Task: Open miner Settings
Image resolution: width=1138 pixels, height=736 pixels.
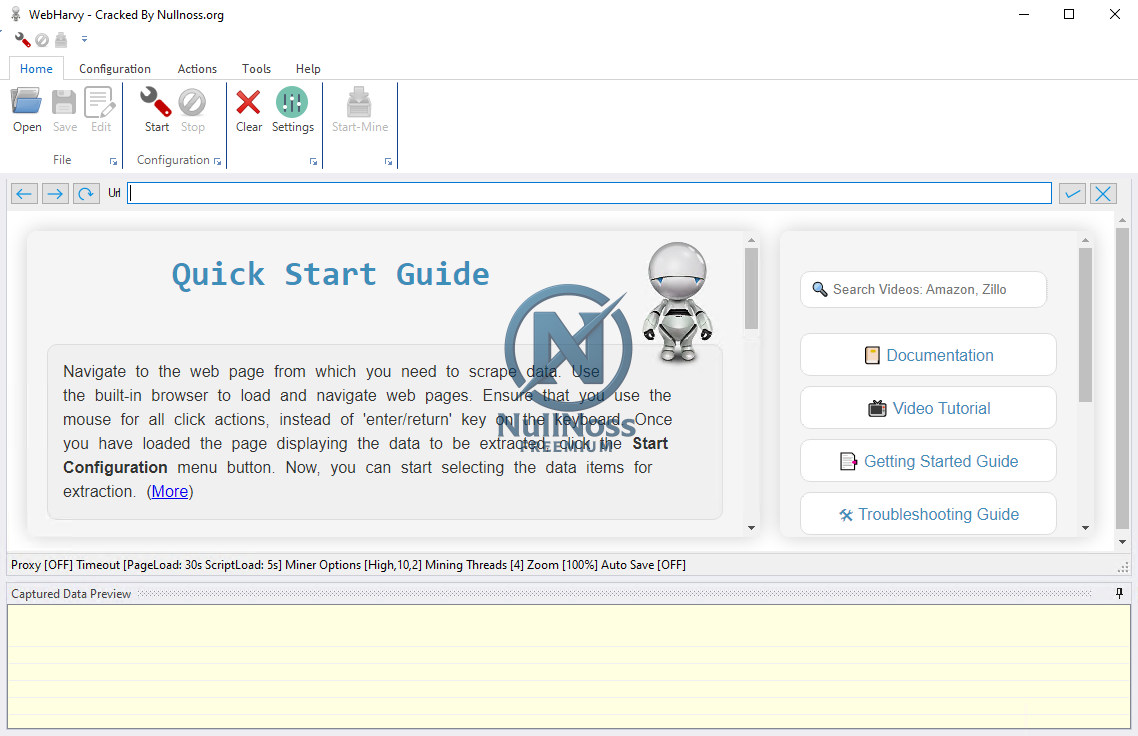Action: point(292,110)
